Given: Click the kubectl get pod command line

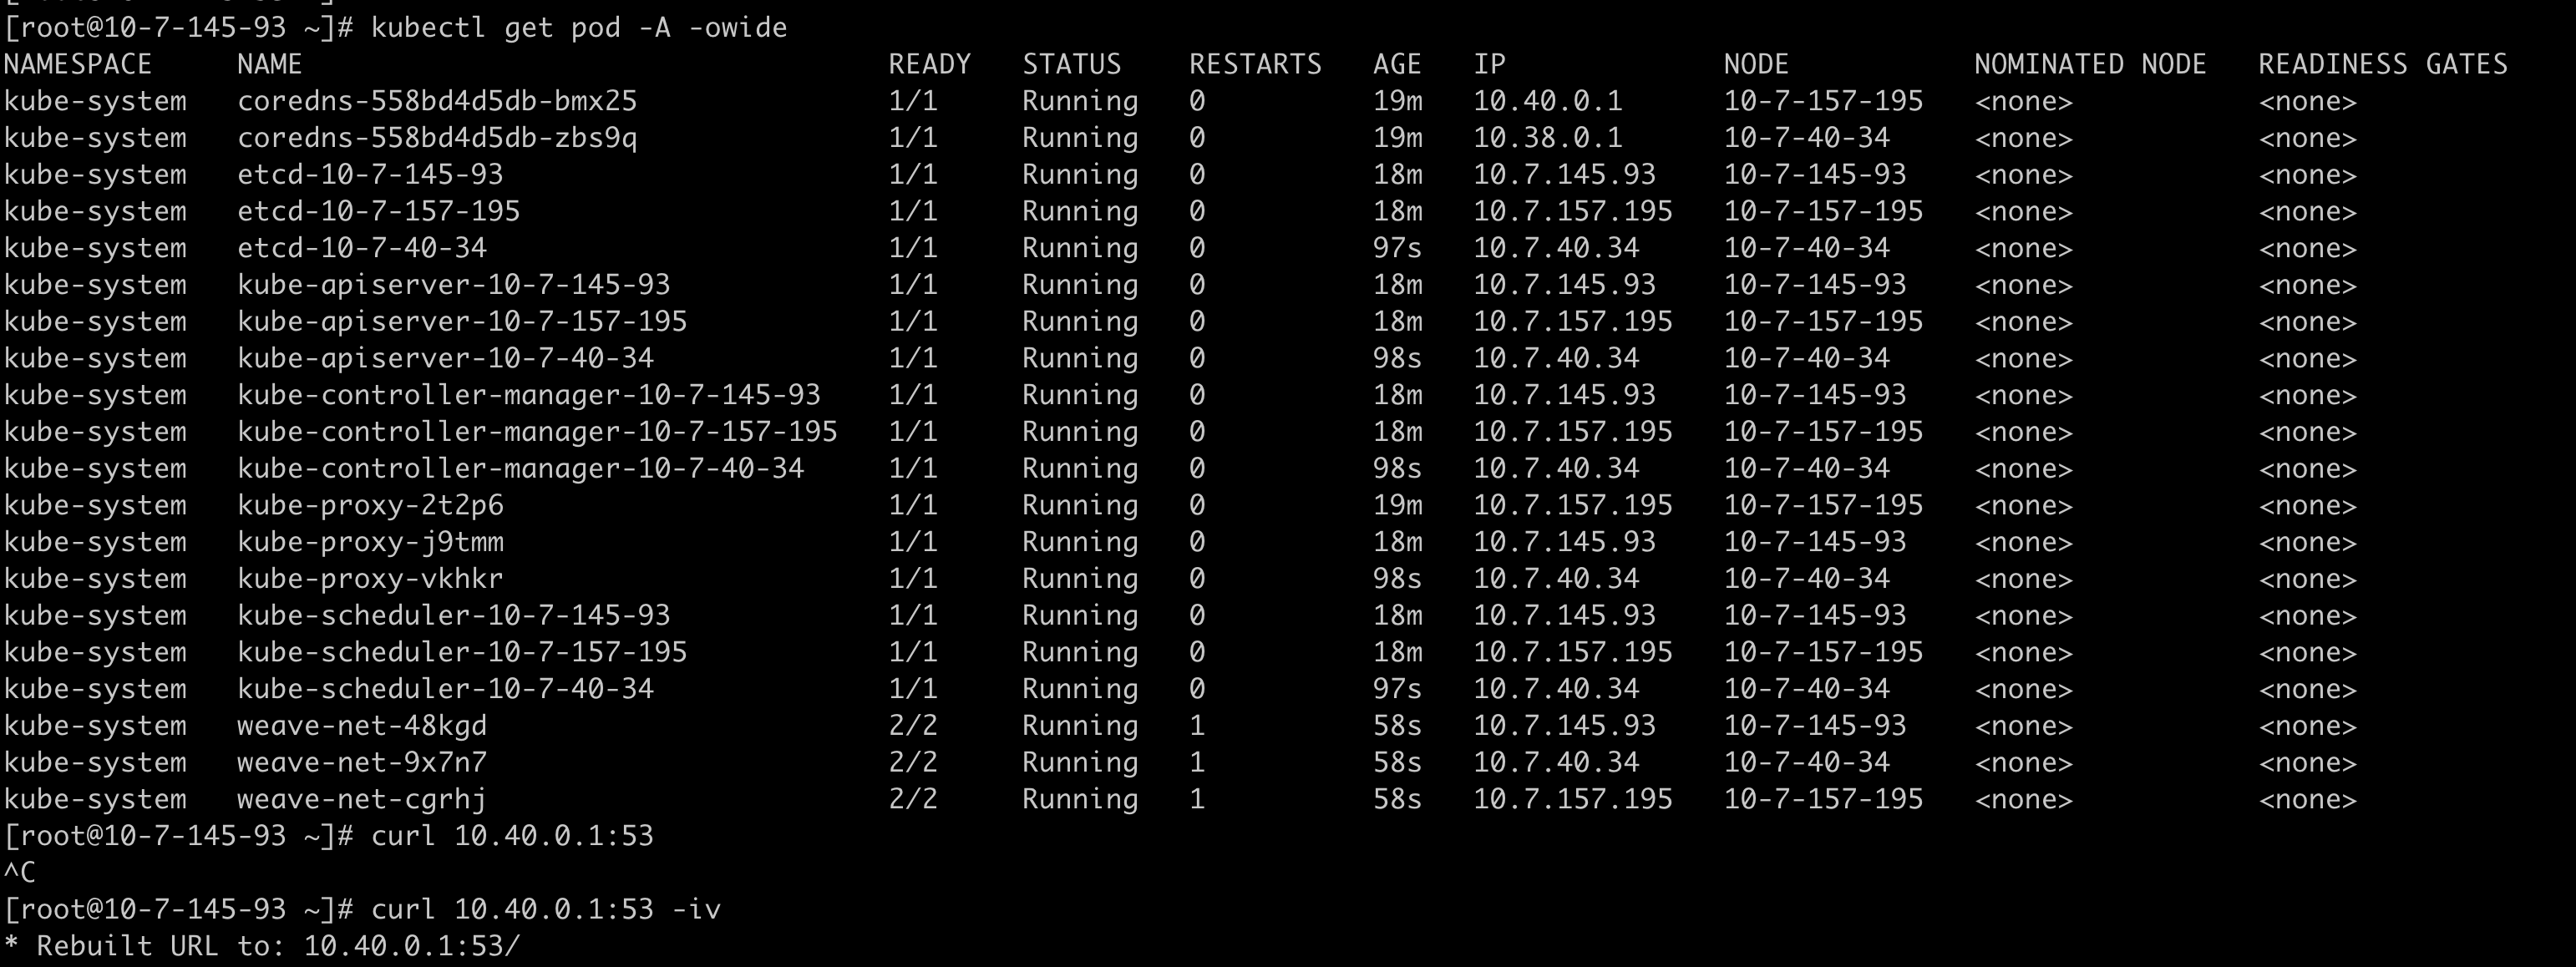Looking at the screenshot, I should (578, 27).
